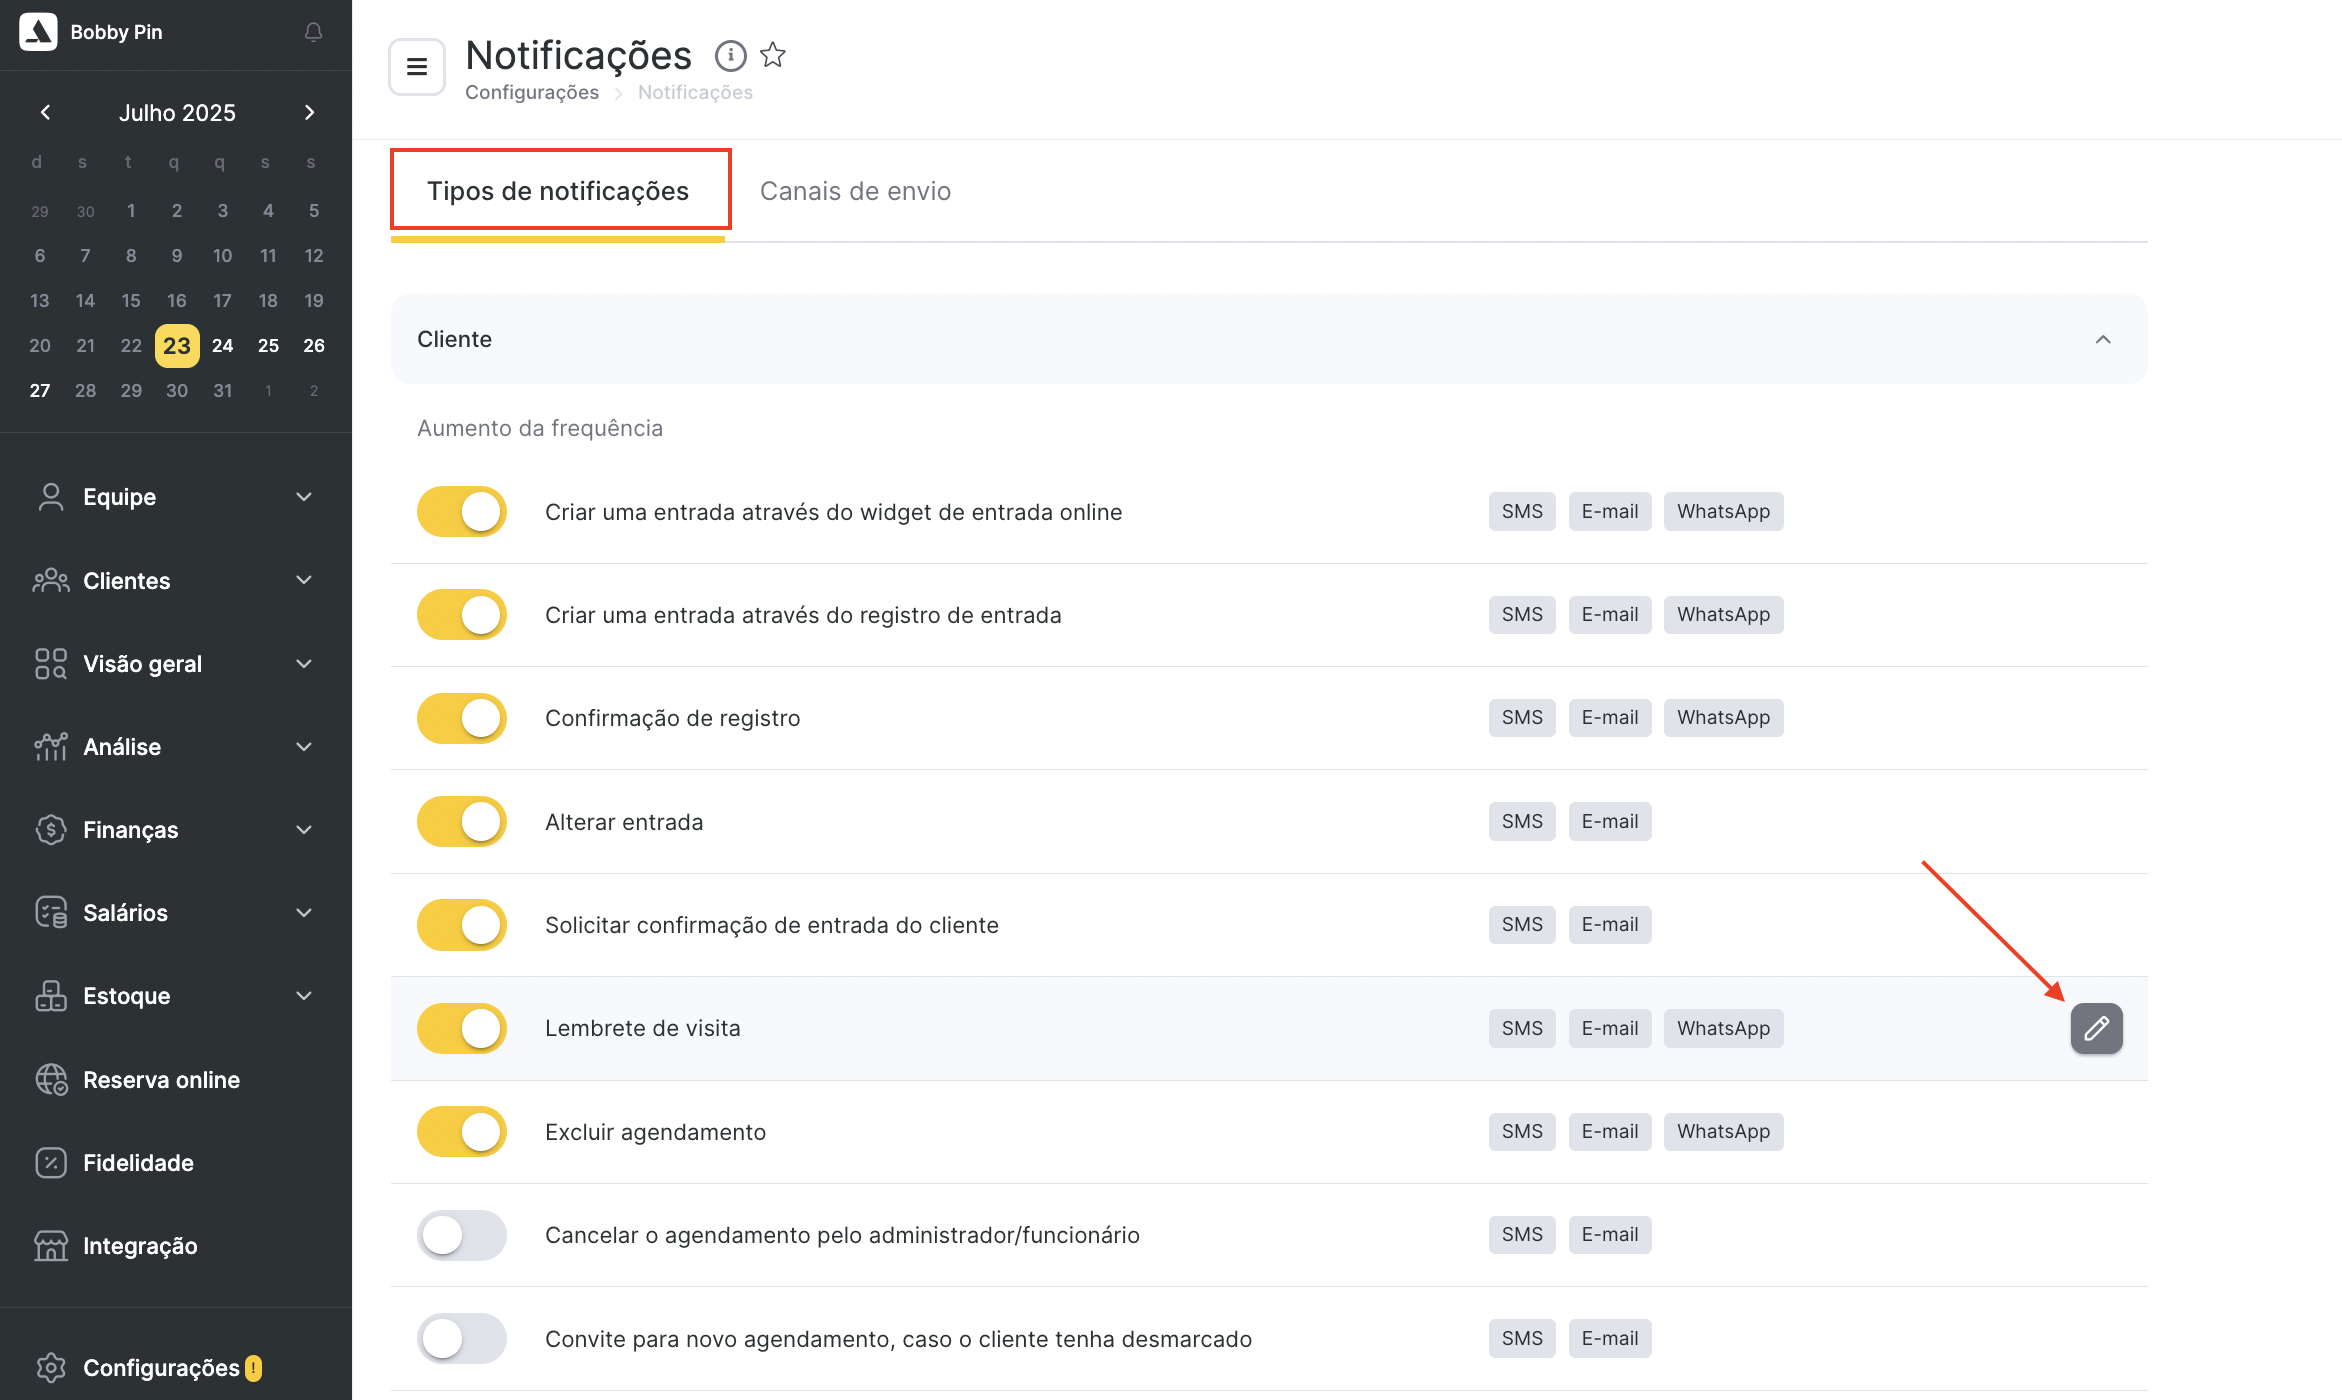The height and width of the screenshot is (1400, 2342).
Task: Click the Estoque boxes icon
Action: tap(51, 995)
